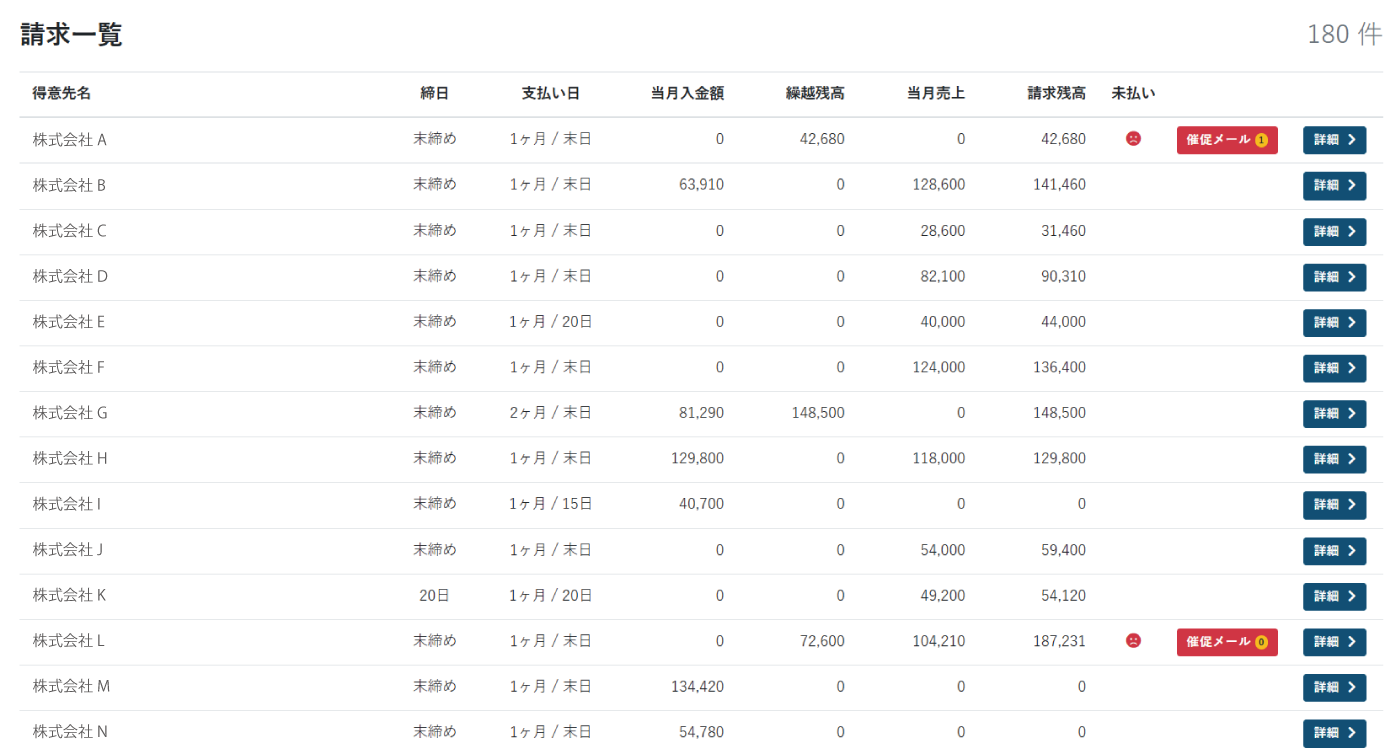Image resolution: width=1400 pixels, height=754 pixels.
Task: Click the 128,600 monthly sales for 株式会社 B
Action: [x=939, y=185]
